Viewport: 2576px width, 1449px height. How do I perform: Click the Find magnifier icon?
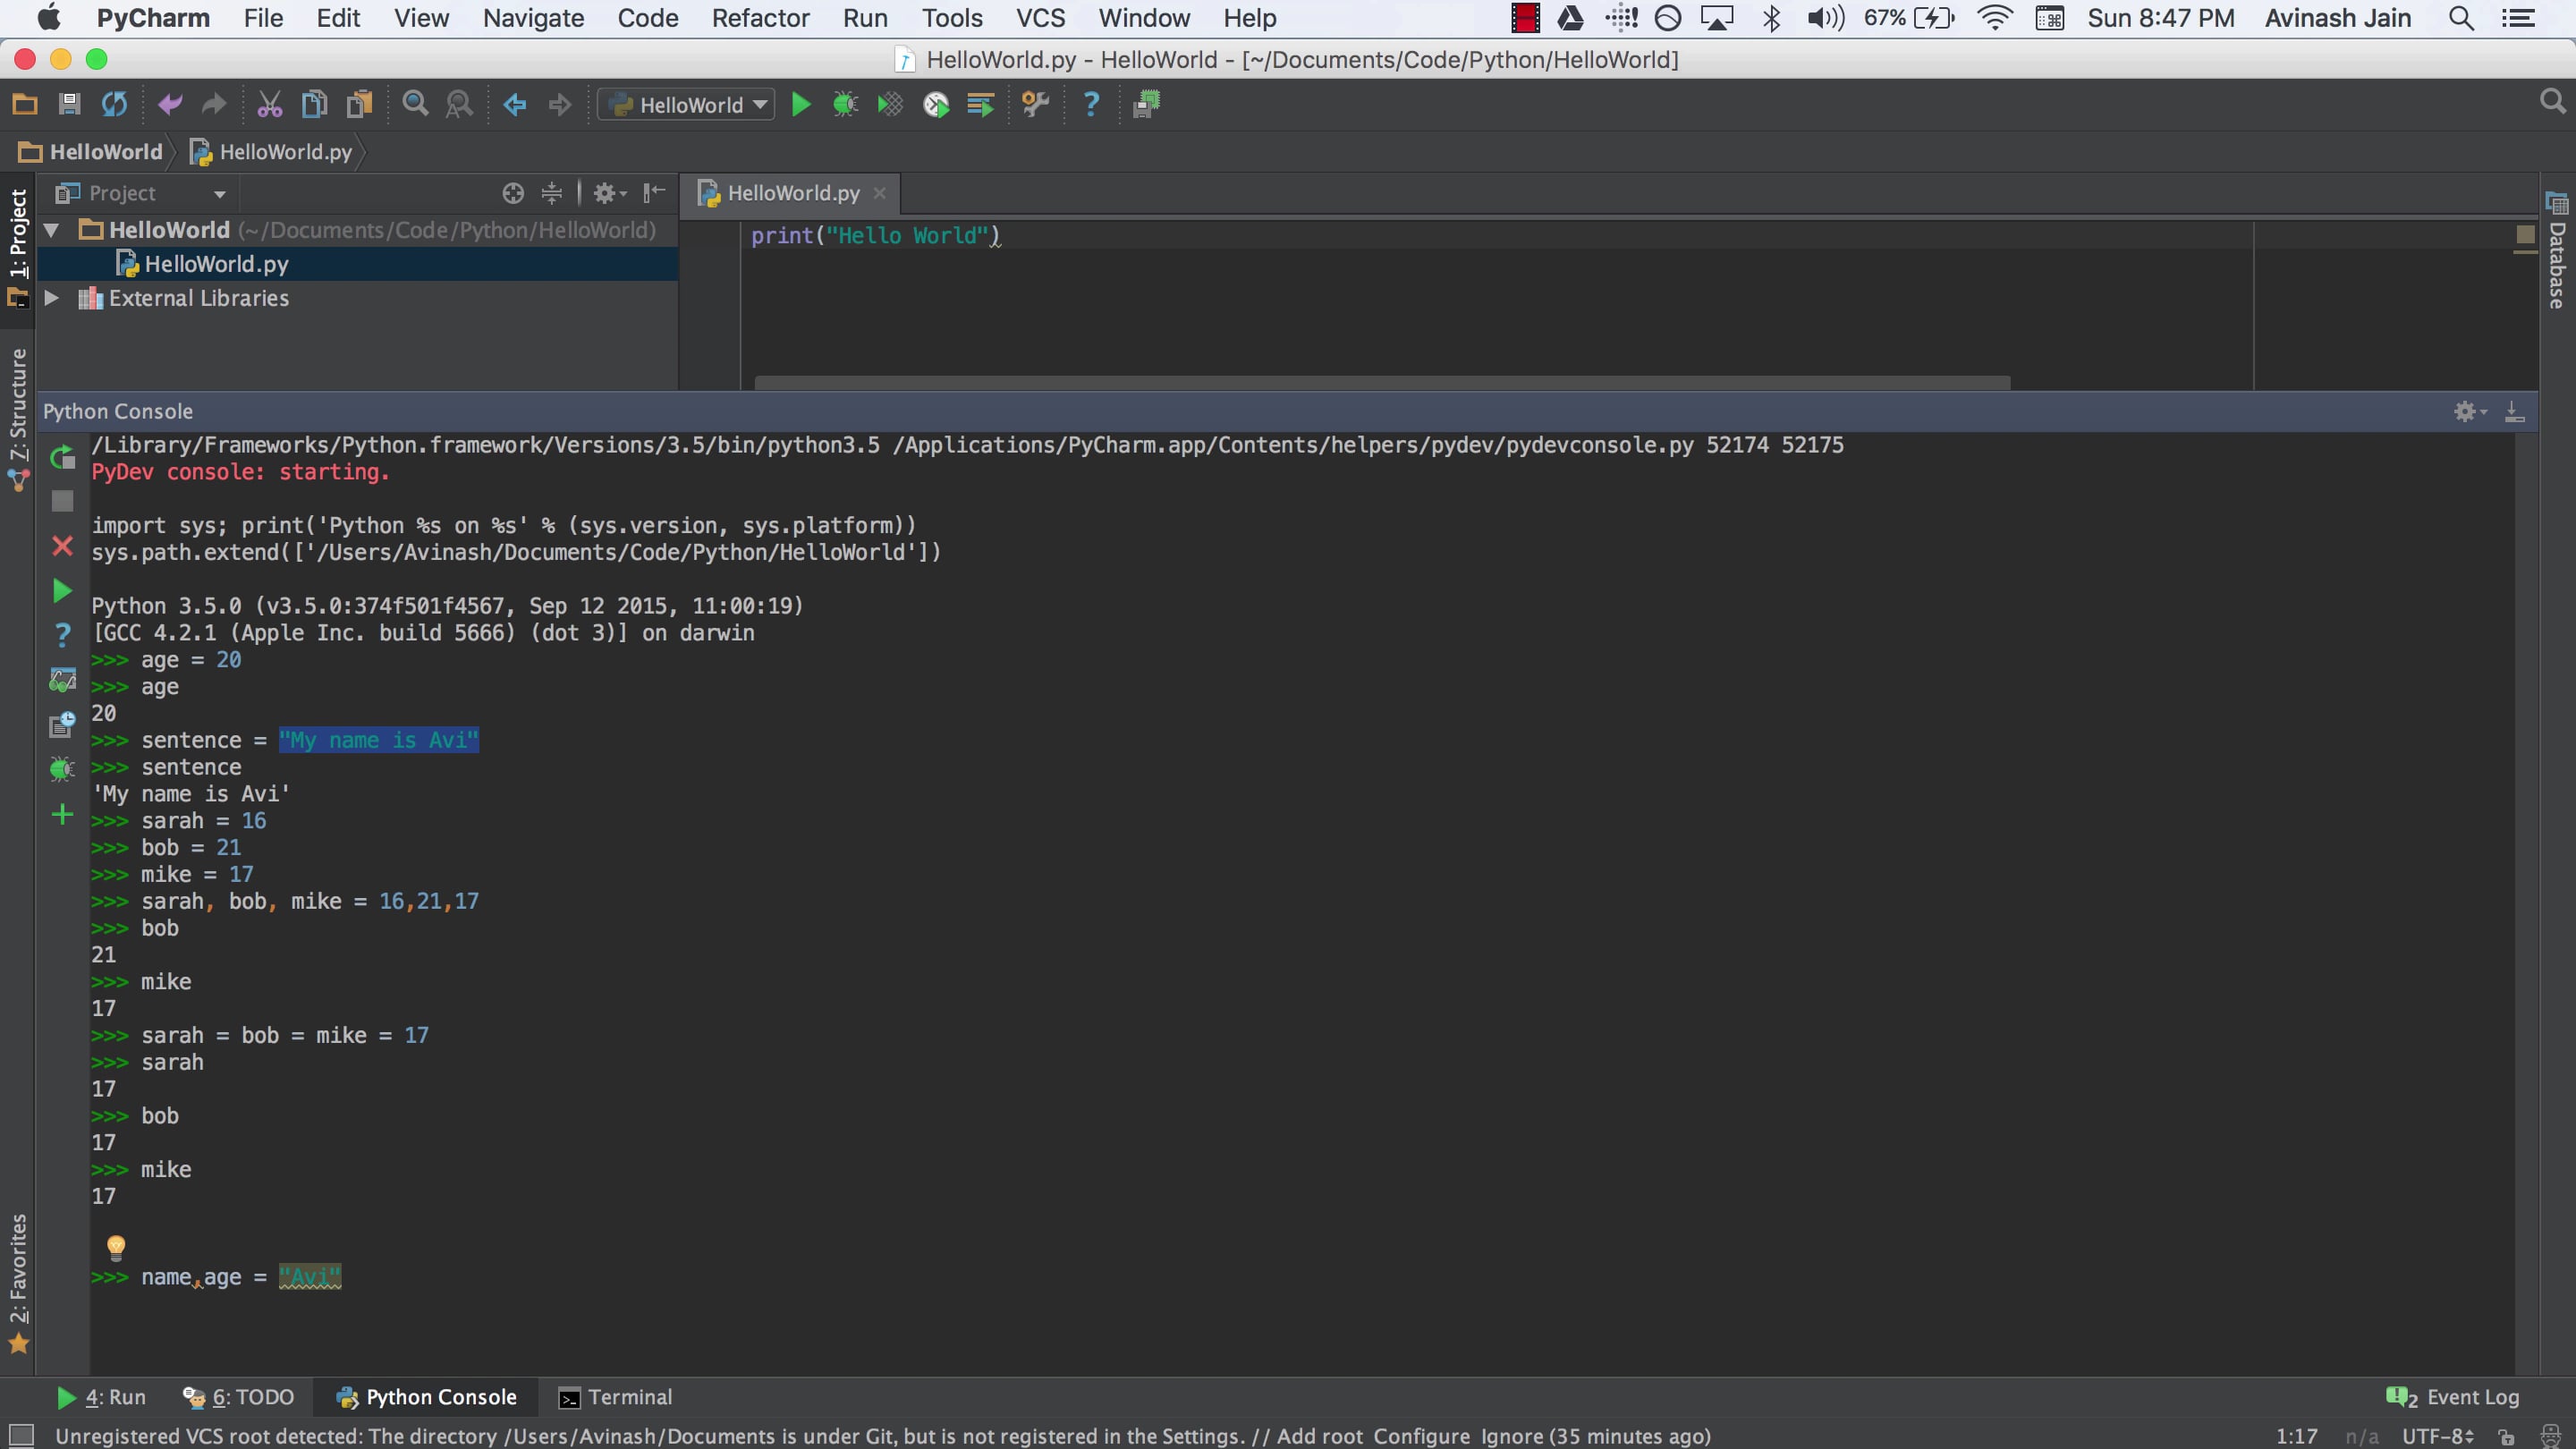click(415, 104)
